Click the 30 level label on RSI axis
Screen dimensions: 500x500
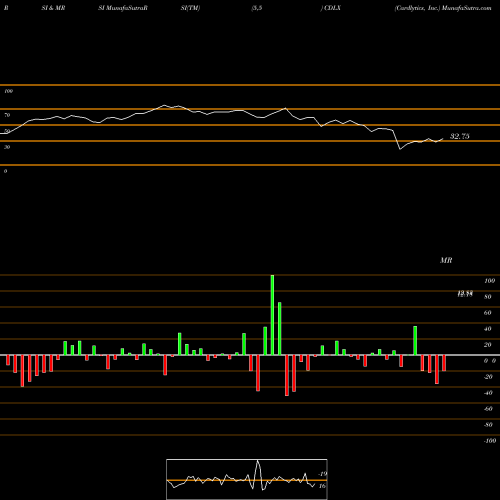point(7,147)
